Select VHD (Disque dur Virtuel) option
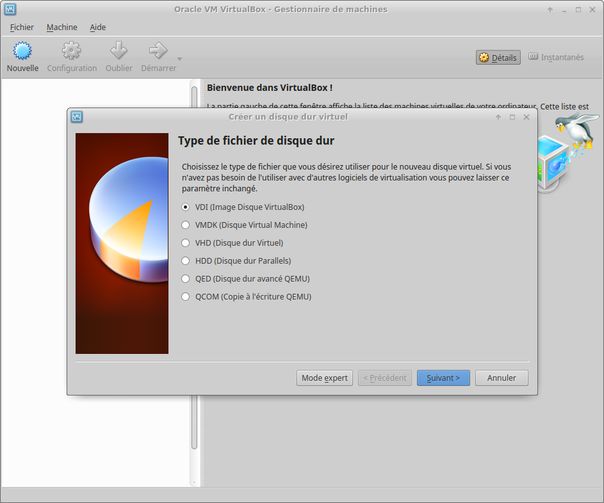The width and height of the screenshot is (604, 503). pos(232,243)
